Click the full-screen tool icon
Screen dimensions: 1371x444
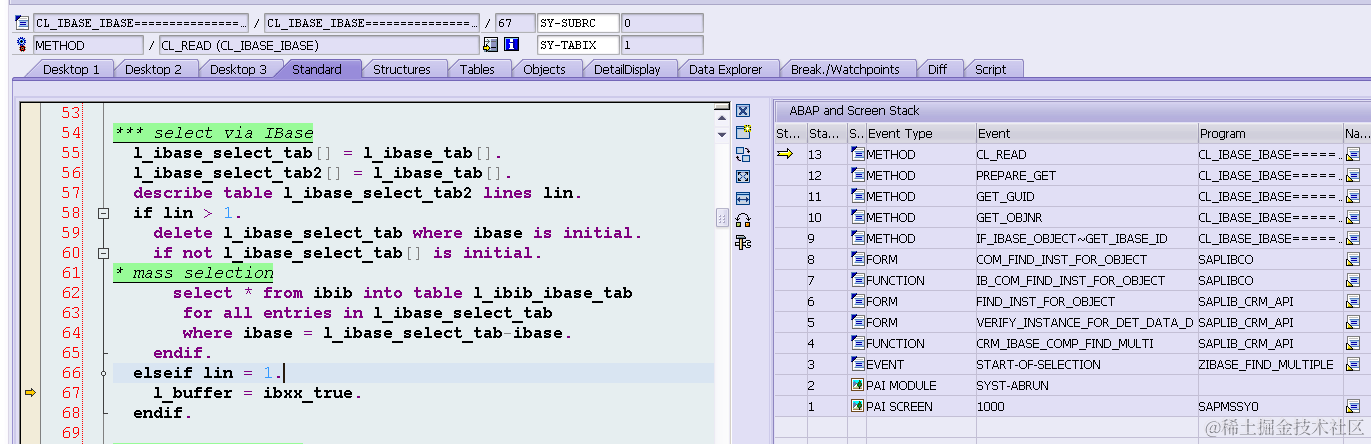click(x=743, y=176)
